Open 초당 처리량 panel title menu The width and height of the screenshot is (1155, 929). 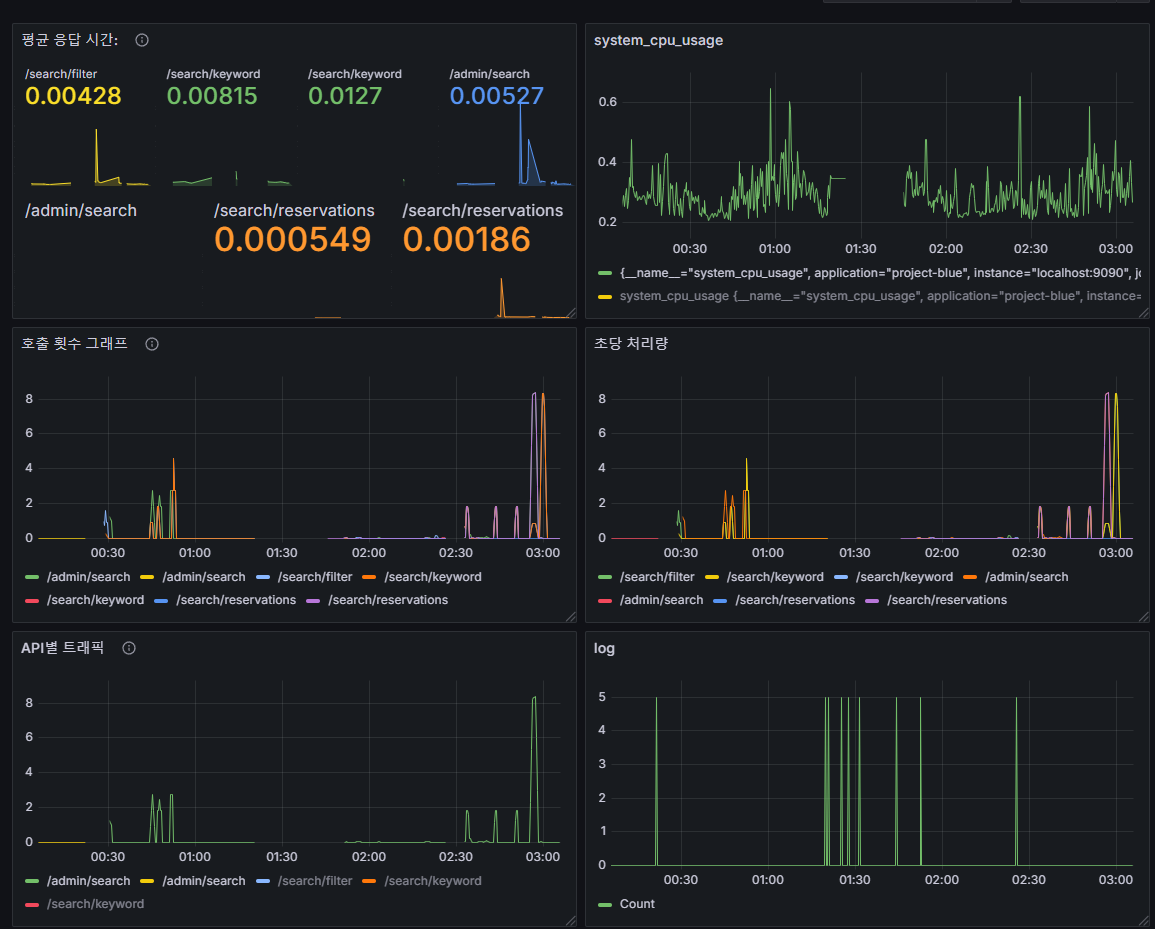pyautogui.click(x=631, y=344)
